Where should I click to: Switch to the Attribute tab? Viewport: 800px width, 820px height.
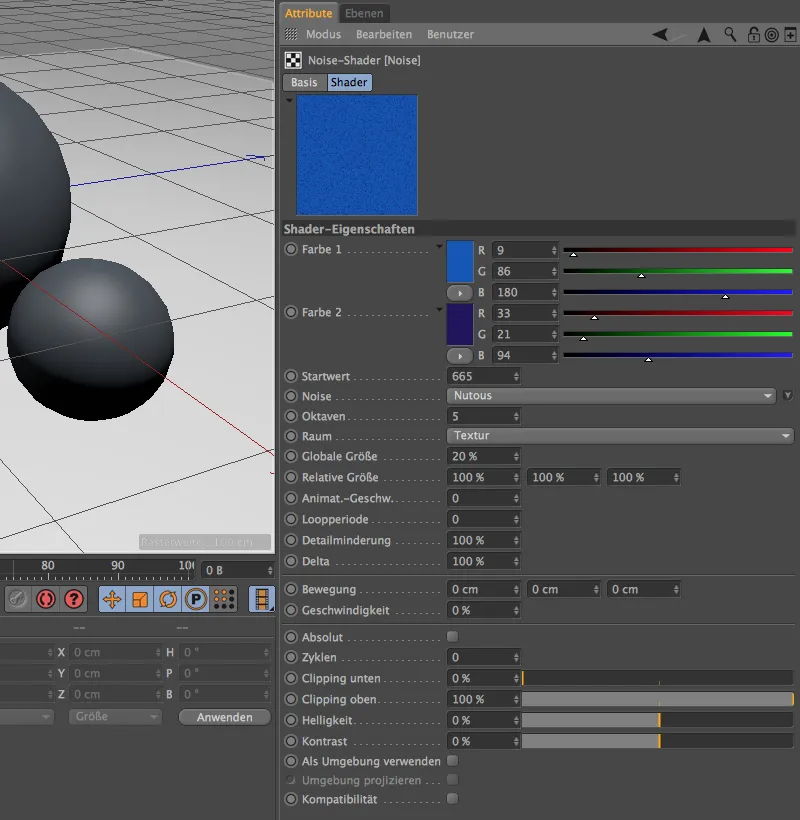click(308, 13)
